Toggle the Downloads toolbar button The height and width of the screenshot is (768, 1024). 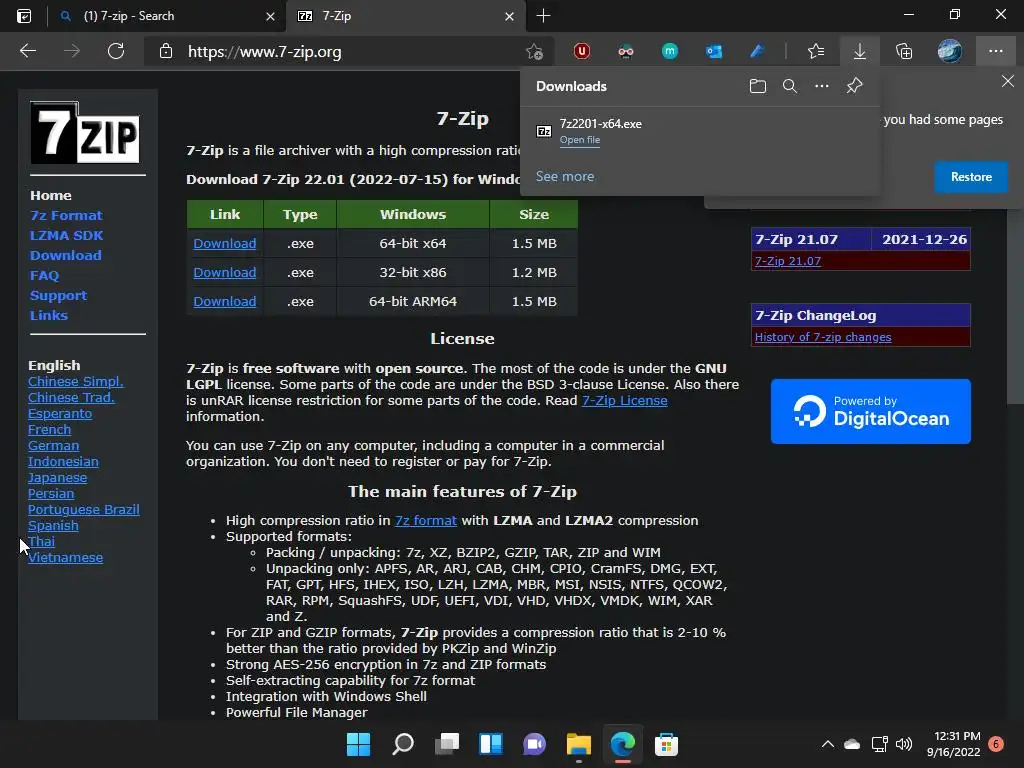pyautogui.click(x=859, y=51)
